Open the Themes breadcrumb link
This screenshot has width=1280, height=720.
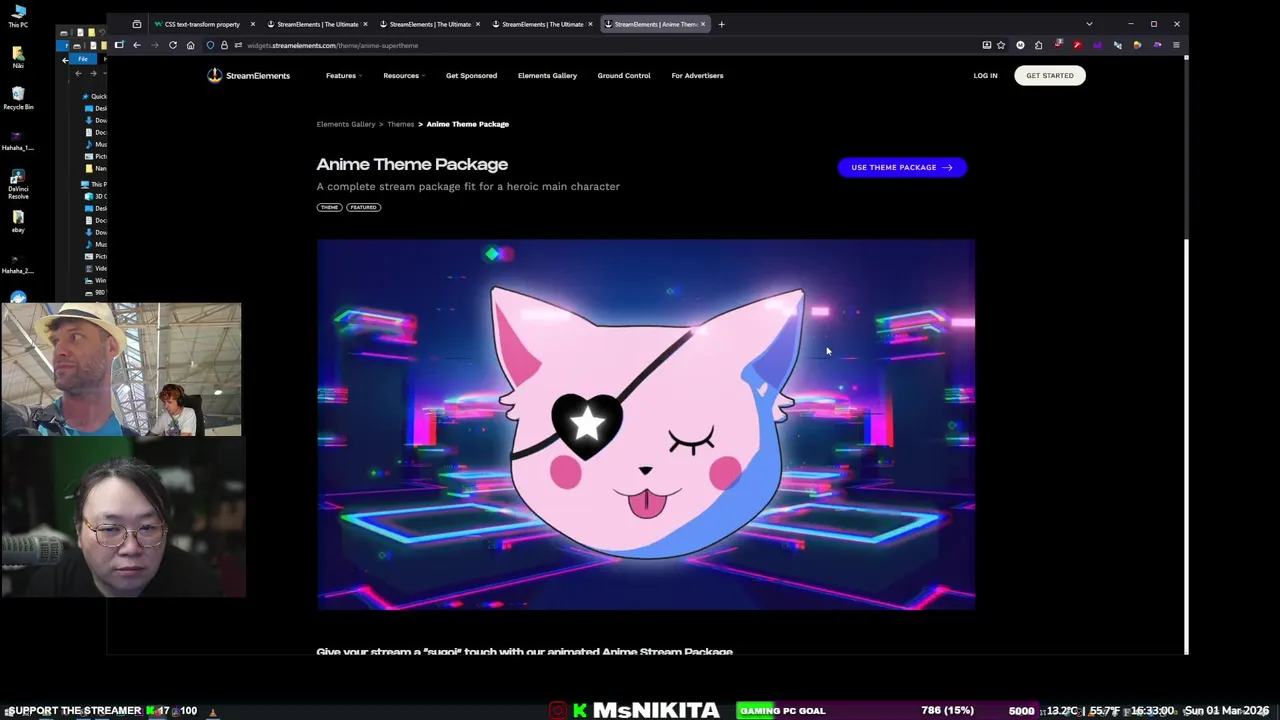coord(401,124)
